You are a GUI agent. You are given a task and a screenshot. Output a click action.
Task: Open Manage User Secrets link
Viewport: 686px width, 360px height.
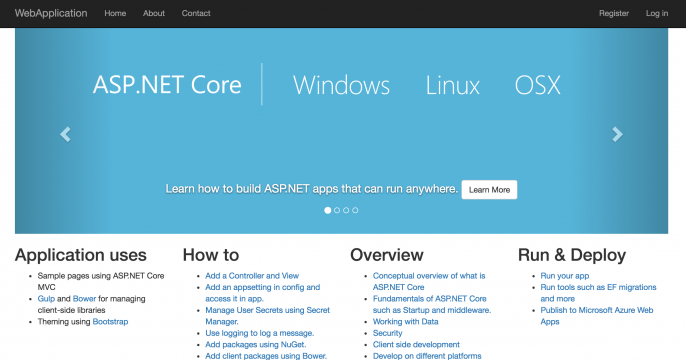(x=267, y=316)
